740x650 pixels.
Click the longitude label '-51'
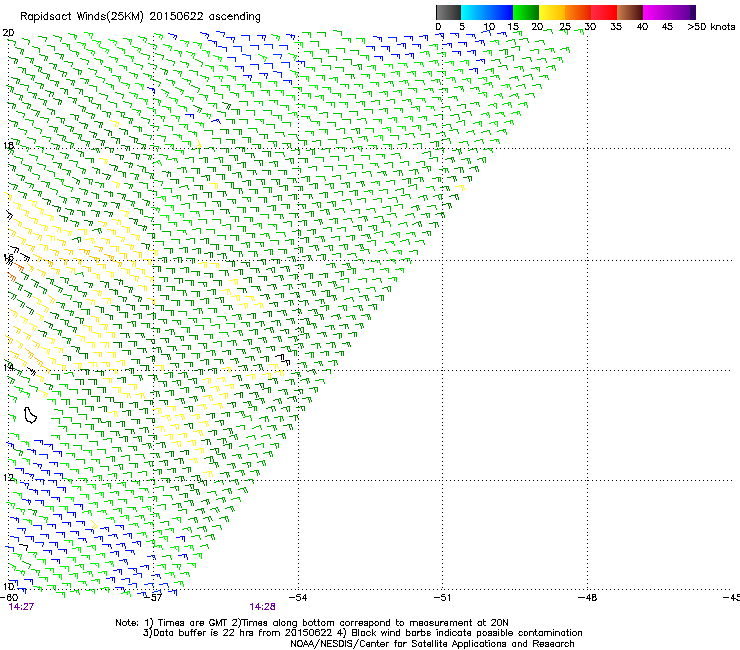(x=442, y=597)
